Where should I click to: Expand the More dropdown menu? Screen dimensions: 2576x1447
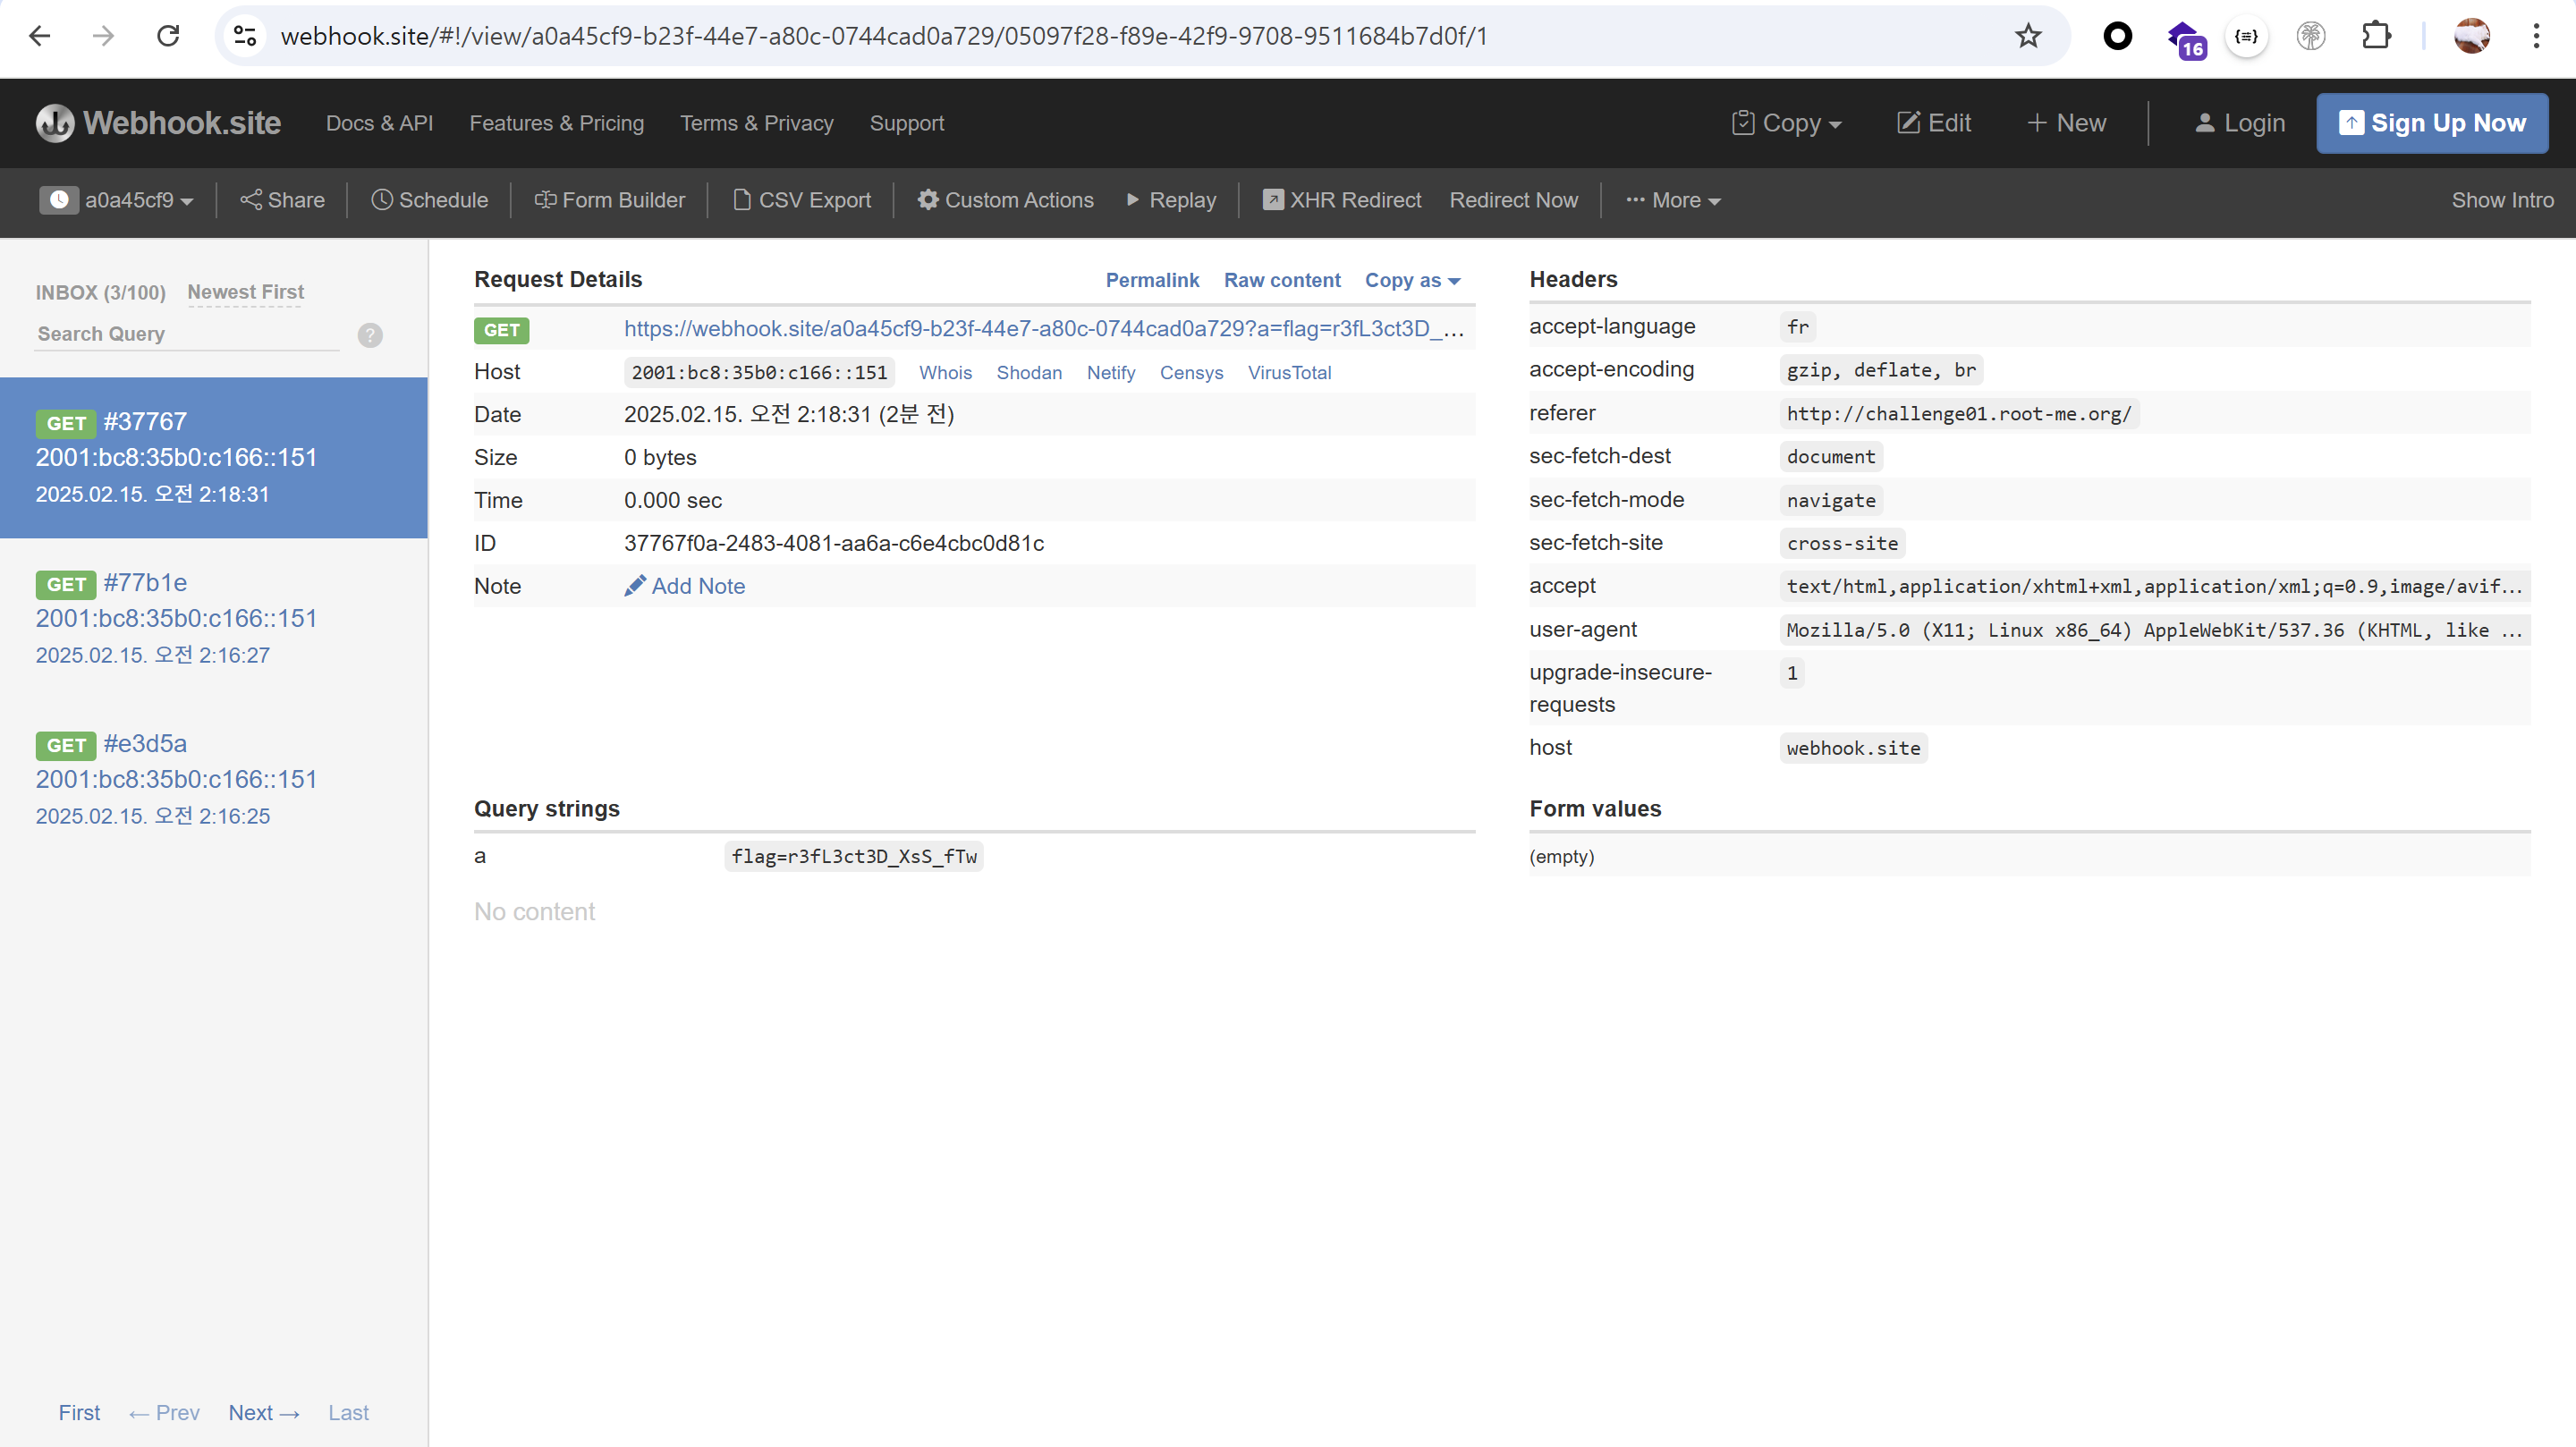click(x=1673, y=200)
